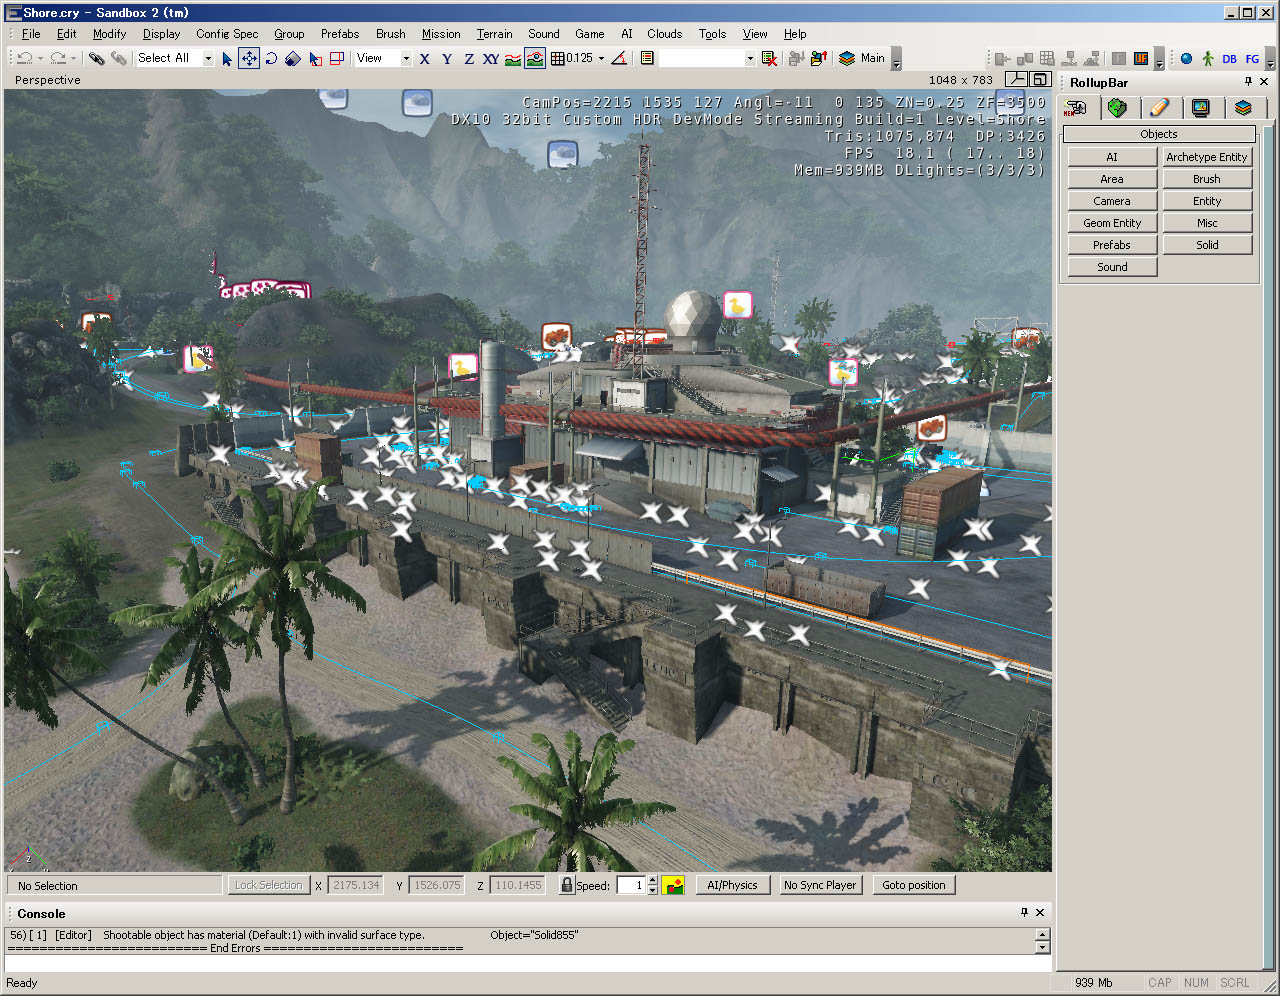Click the blue sphere physics icon

click(x=1186, y=59)
